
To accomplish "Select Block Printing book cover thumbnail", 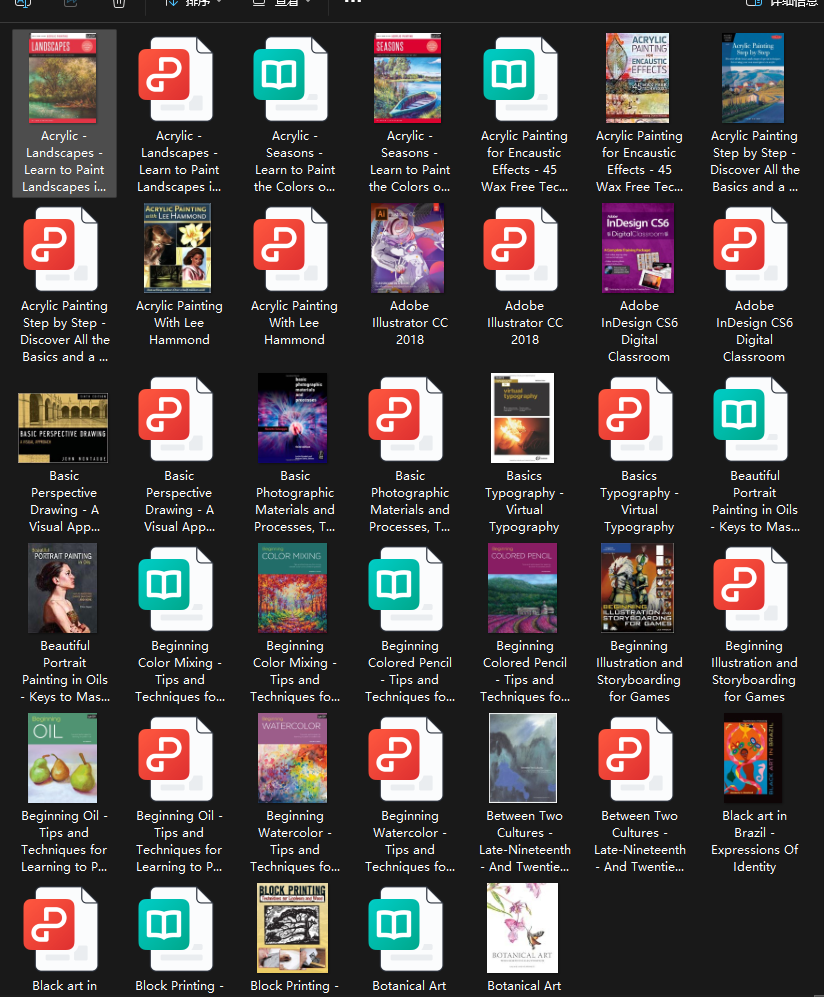I will point(292,928).
